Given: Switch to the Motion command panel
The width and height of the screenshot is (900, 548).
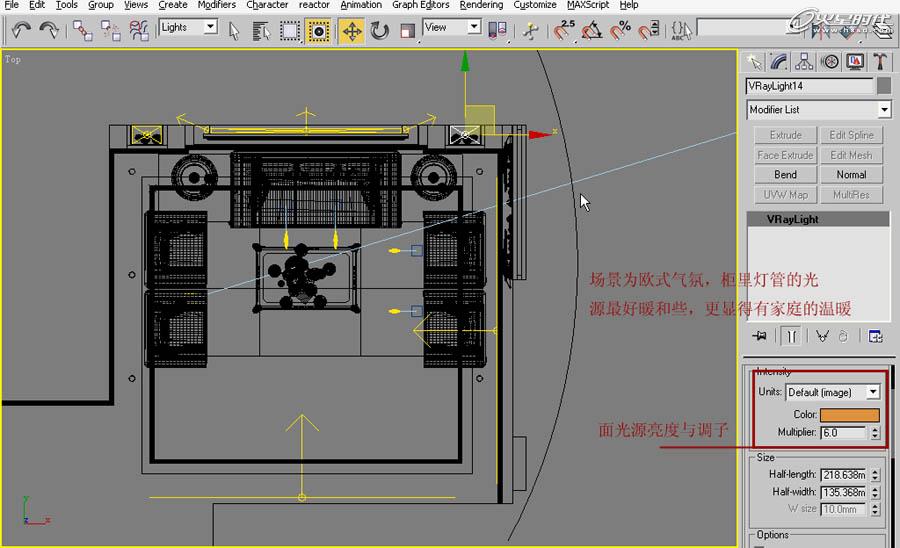Looking at the screenshot, I should [829, 61].
